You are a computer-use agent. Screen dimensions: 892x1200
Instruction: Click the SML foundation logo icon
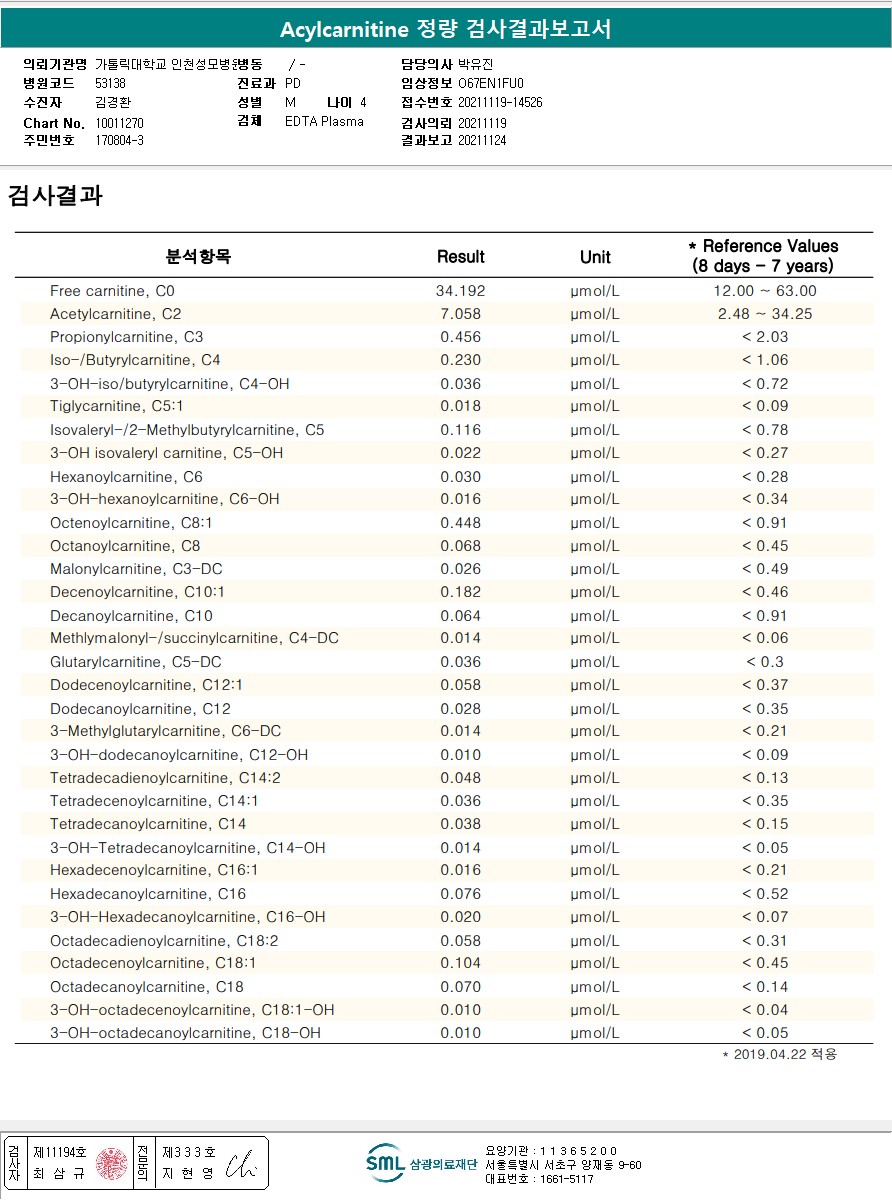(385, 1163)
